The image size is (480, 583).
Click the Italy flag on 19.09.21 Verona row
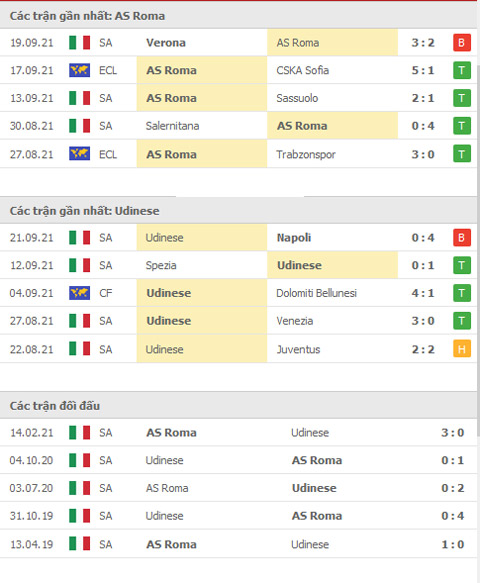tap(80, 42)
